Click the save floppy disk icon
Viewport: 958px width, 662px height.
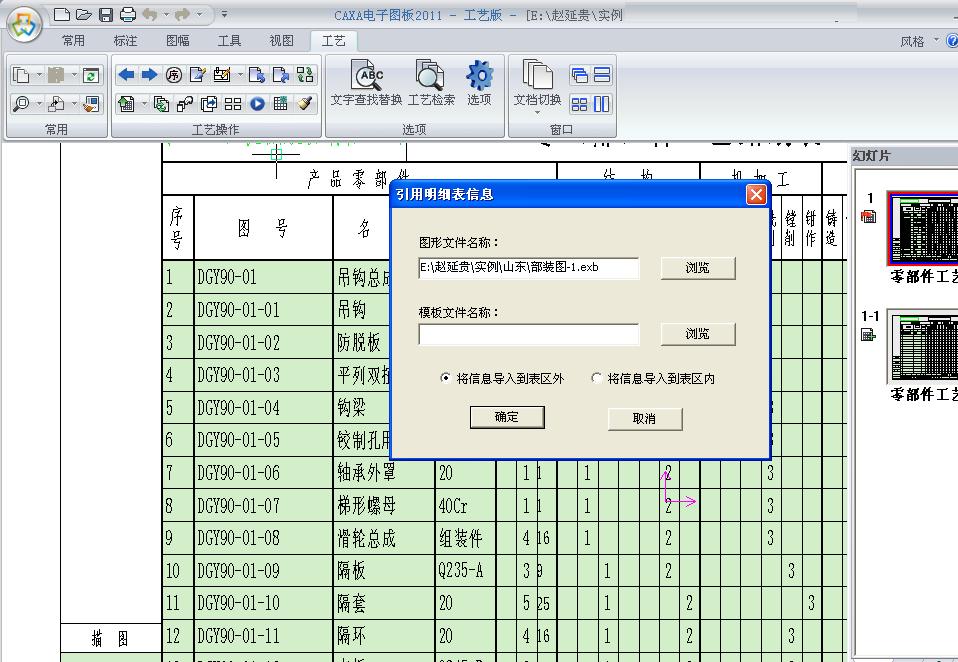pos(106,15)
